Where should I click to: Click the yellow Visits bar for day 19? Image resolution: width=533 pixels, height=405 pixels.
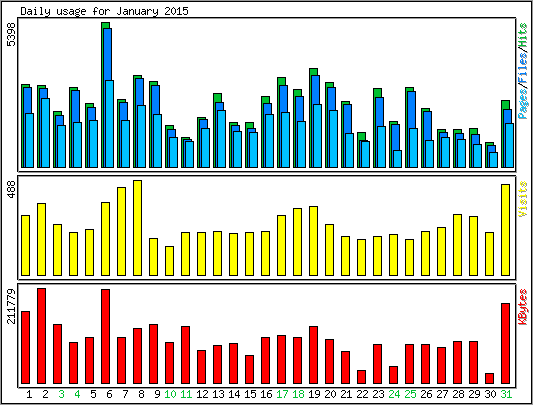coord(313,241)
